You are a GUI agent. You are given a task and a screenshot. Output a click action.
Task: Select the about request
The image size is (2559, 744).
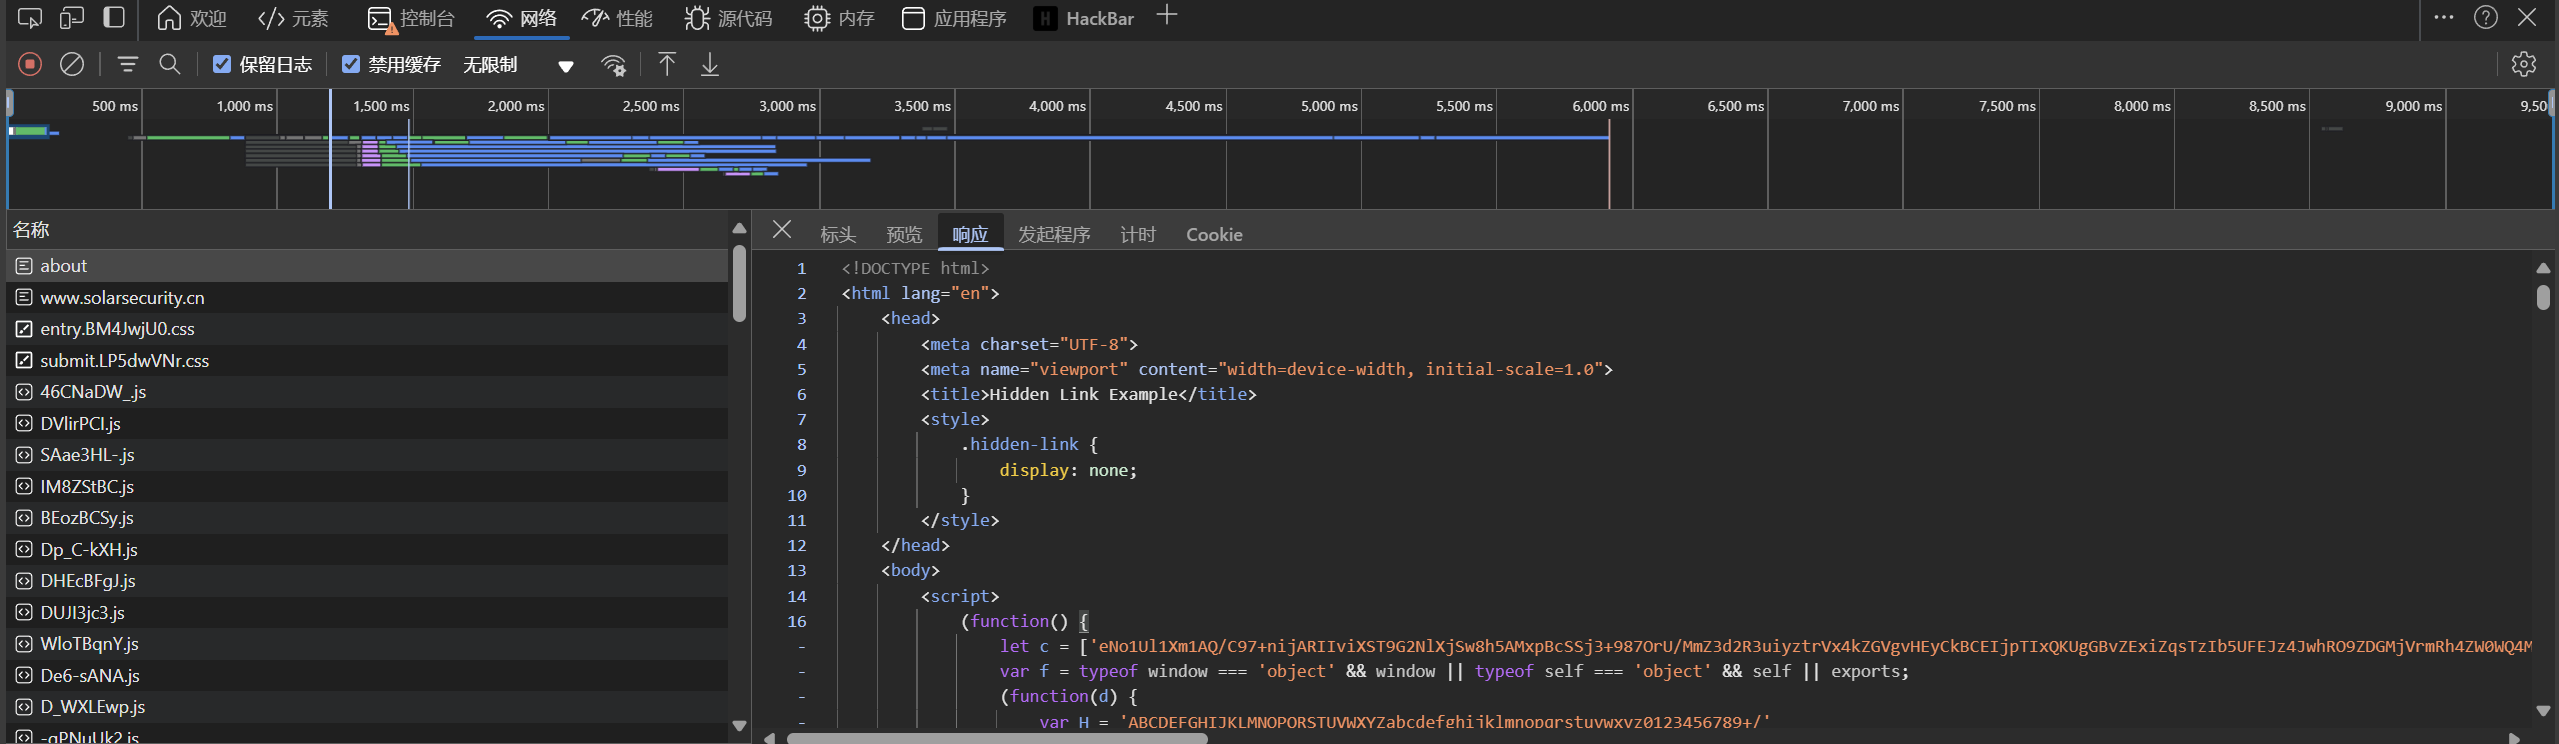coord(368,266)
